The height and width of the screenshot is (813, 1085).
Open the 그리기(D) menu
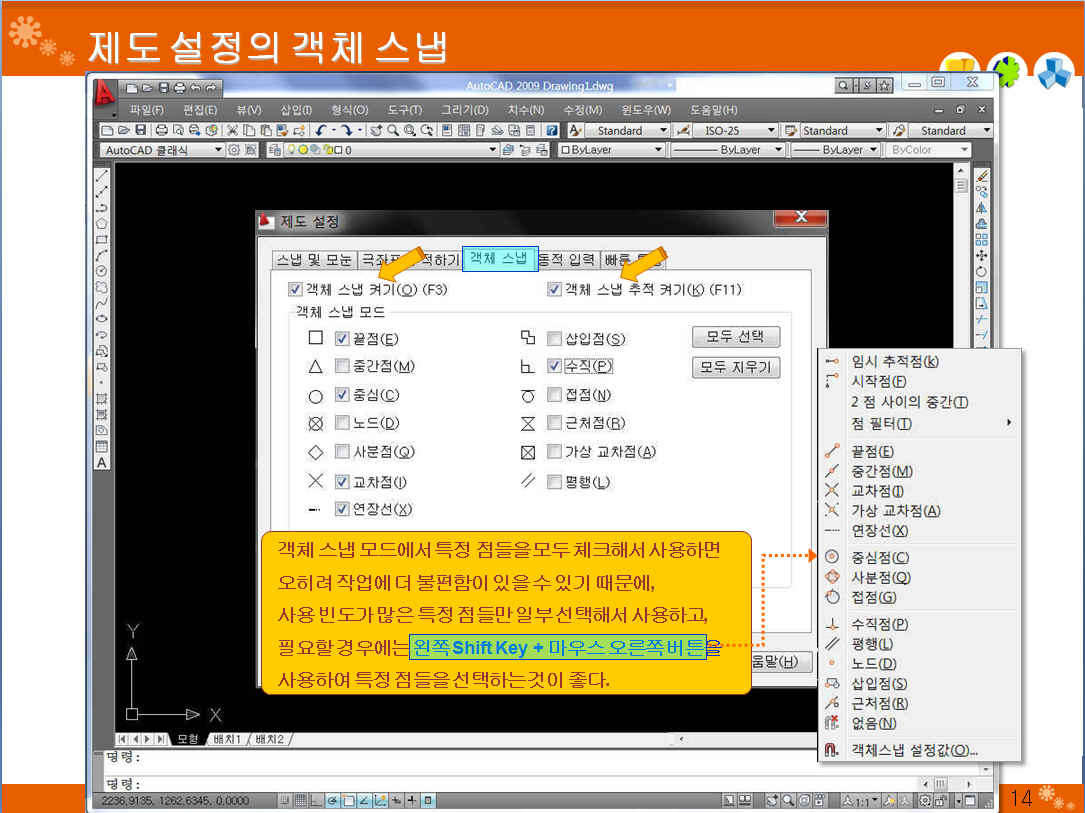coord(465,110)
